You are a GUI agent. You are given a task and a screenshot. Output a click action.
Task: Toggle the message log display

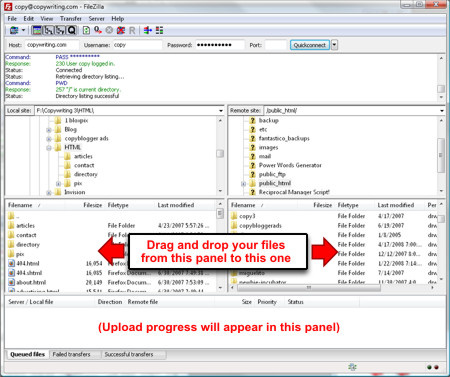click(x=37, y=31)
